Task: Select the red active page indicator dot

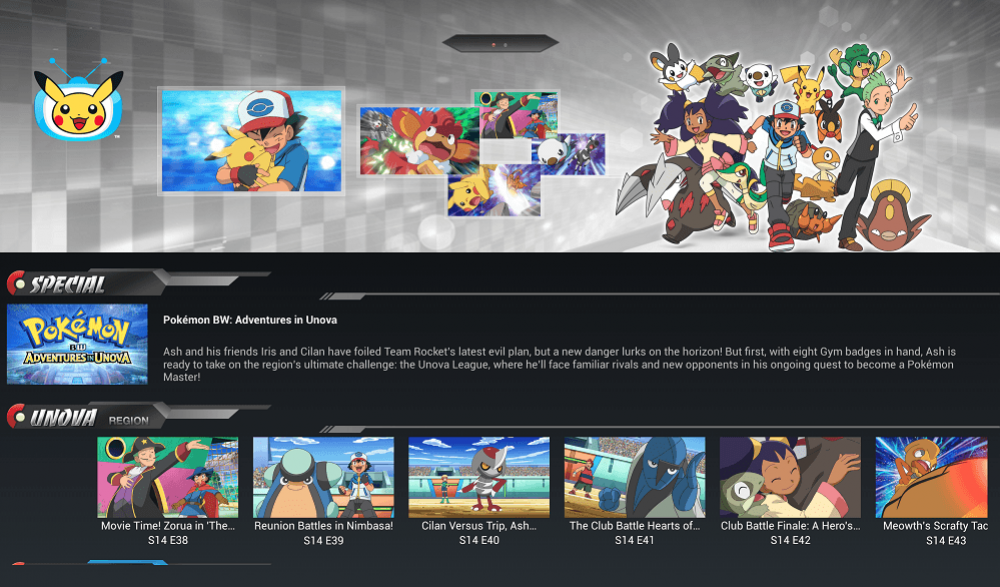Action: (x=494, y=45)
